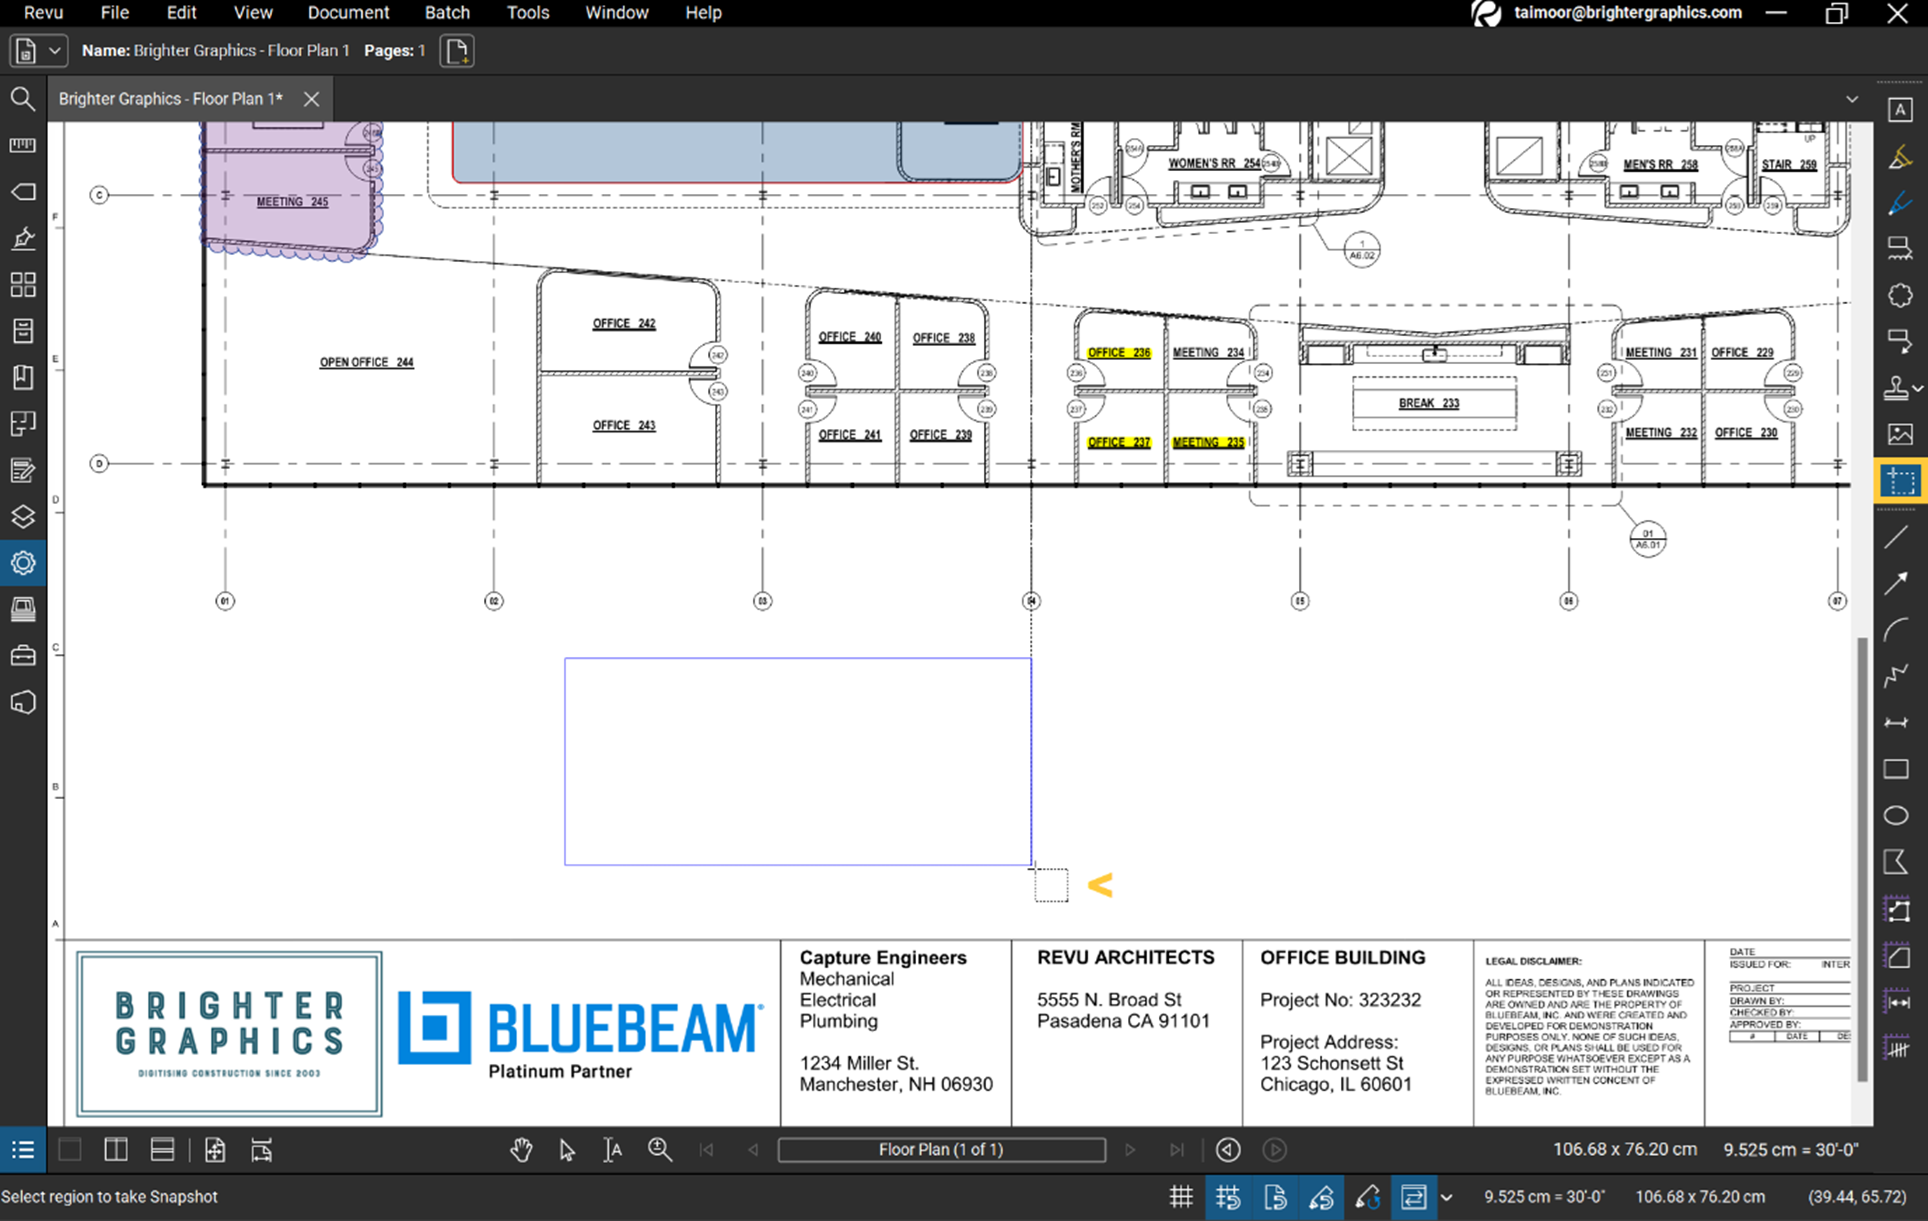Switch to Single Page view mode
The height and width of the screenshot is (1221, 1928).
pos(70,1150)
